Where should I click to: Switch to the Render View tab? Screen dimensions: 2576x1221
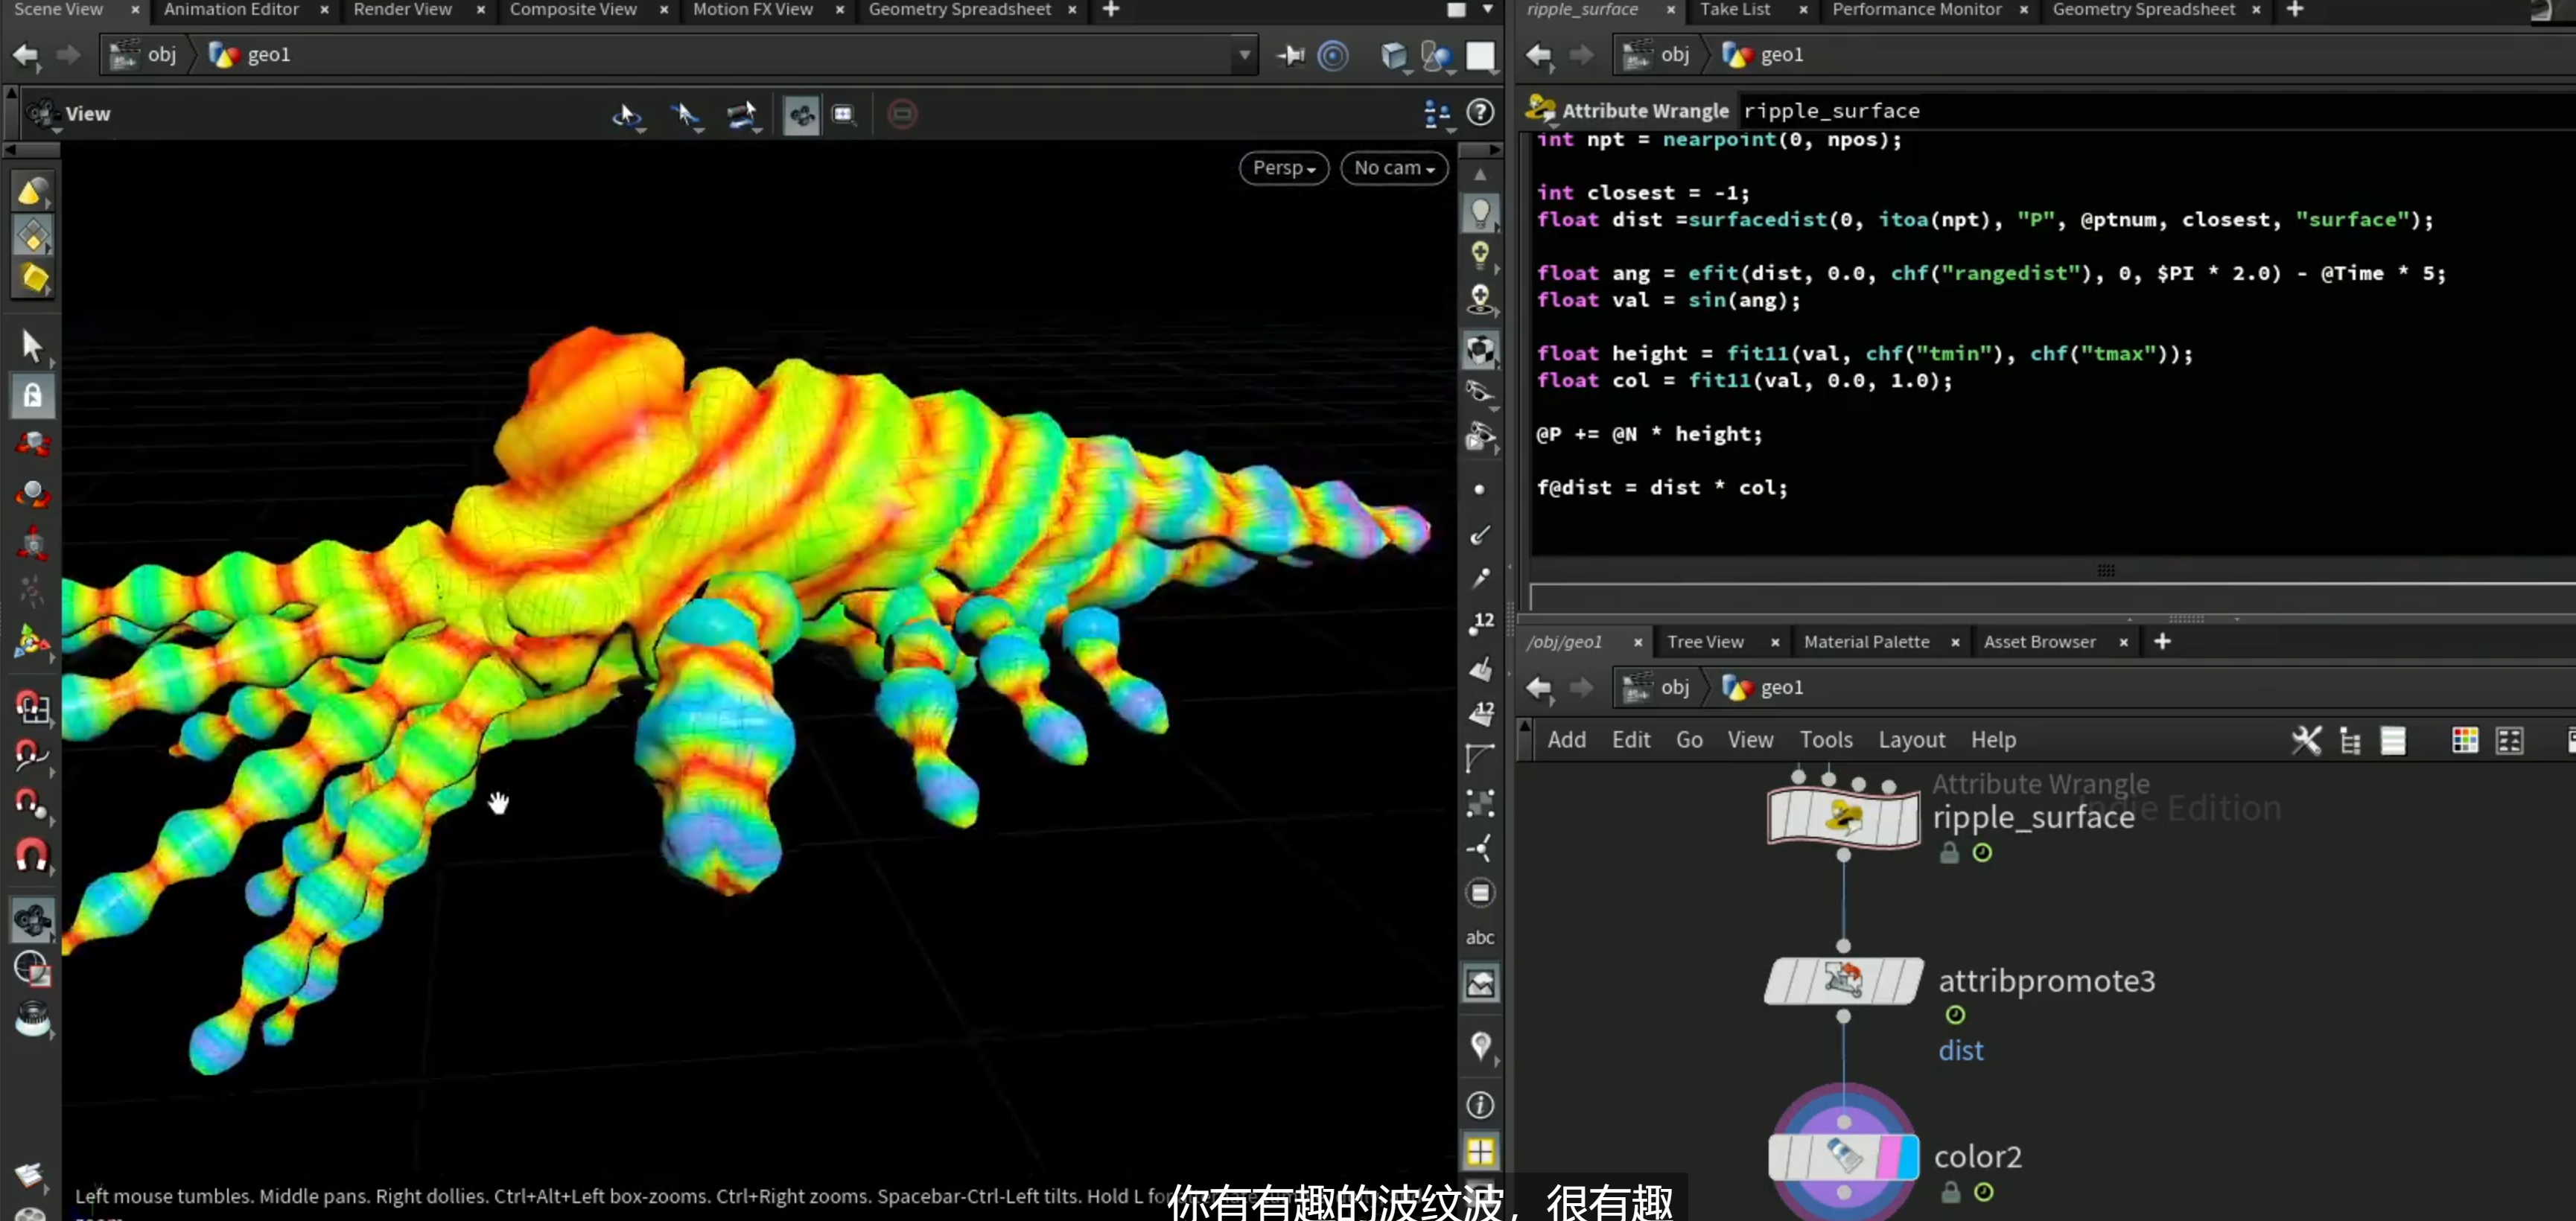(402, 9)
